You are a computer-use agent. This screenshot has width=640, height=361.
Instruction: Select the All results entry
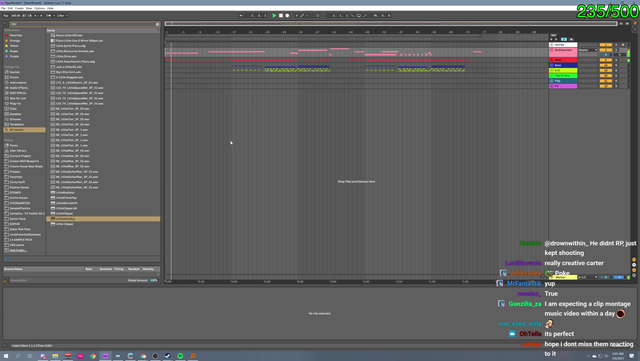(24, 129)
